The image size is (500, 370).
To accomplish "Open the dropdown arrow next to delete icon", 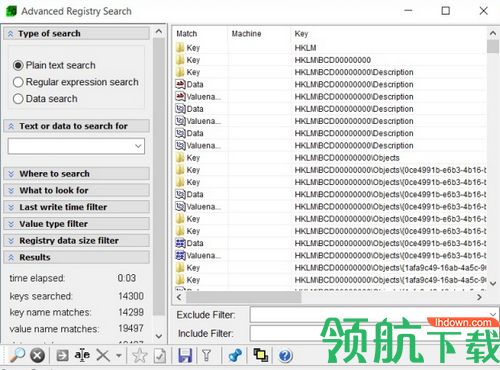I will tap(119, 356).
